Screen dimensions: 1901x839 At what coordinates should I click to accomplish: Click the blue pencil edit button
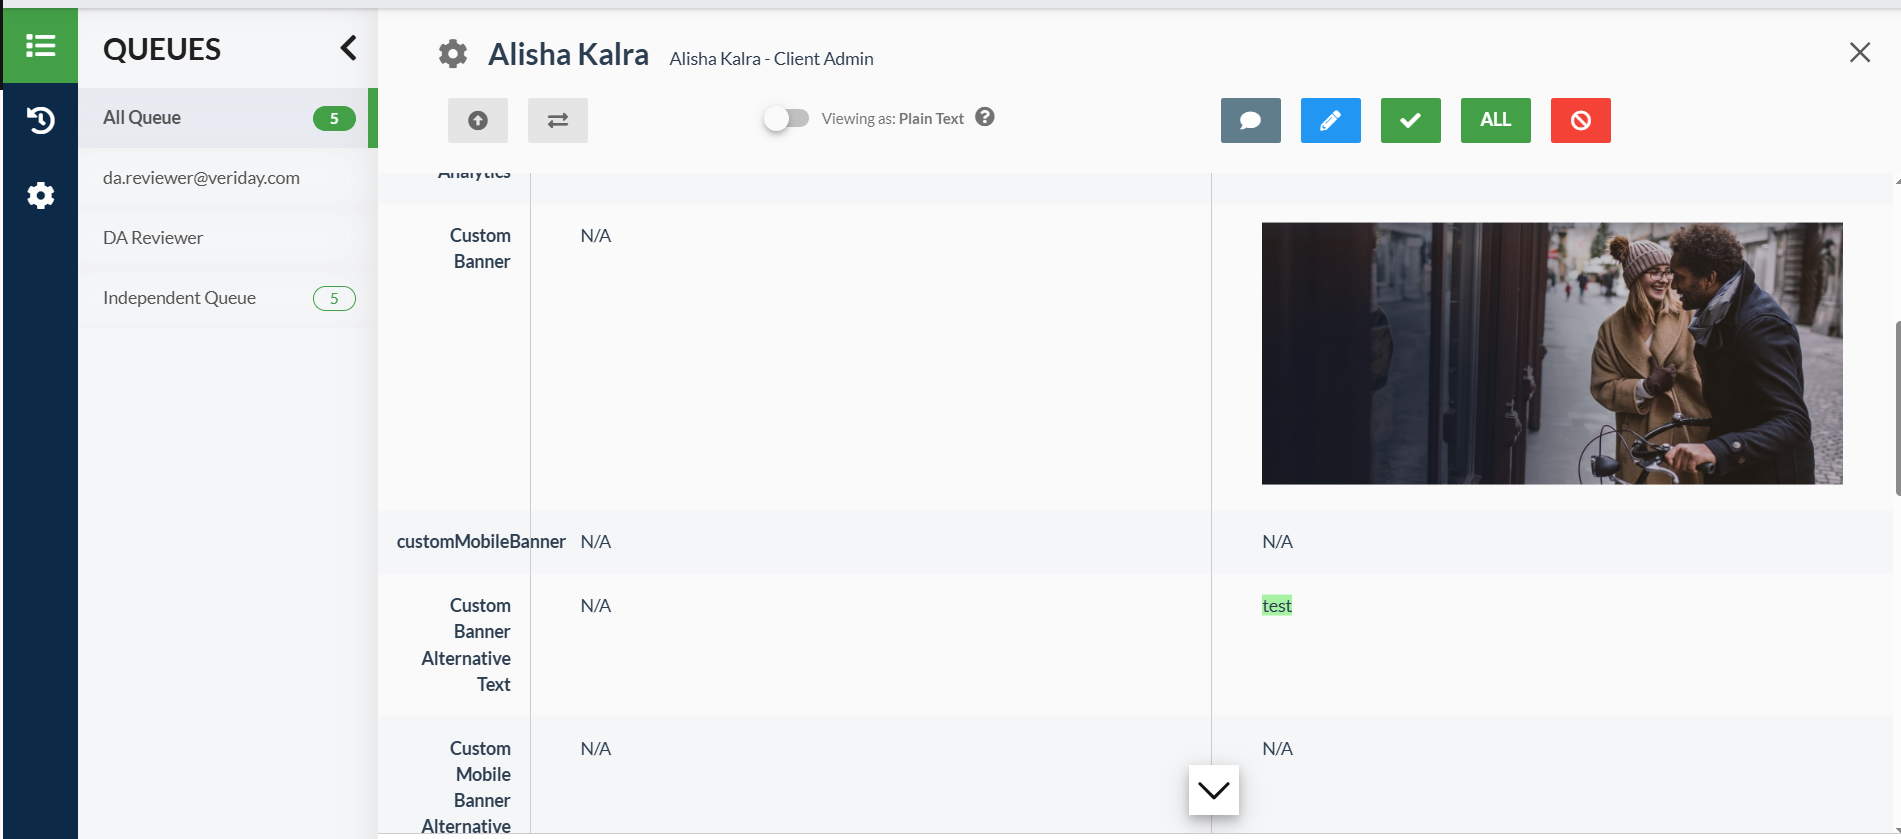click(x=1330, y=120)
